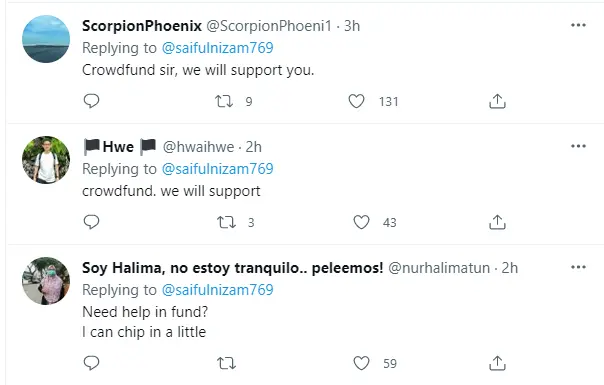This screenshot has width=604, height=385.
Task: View ScorpionPhoenix's profile picture
Action: [46, 39]
